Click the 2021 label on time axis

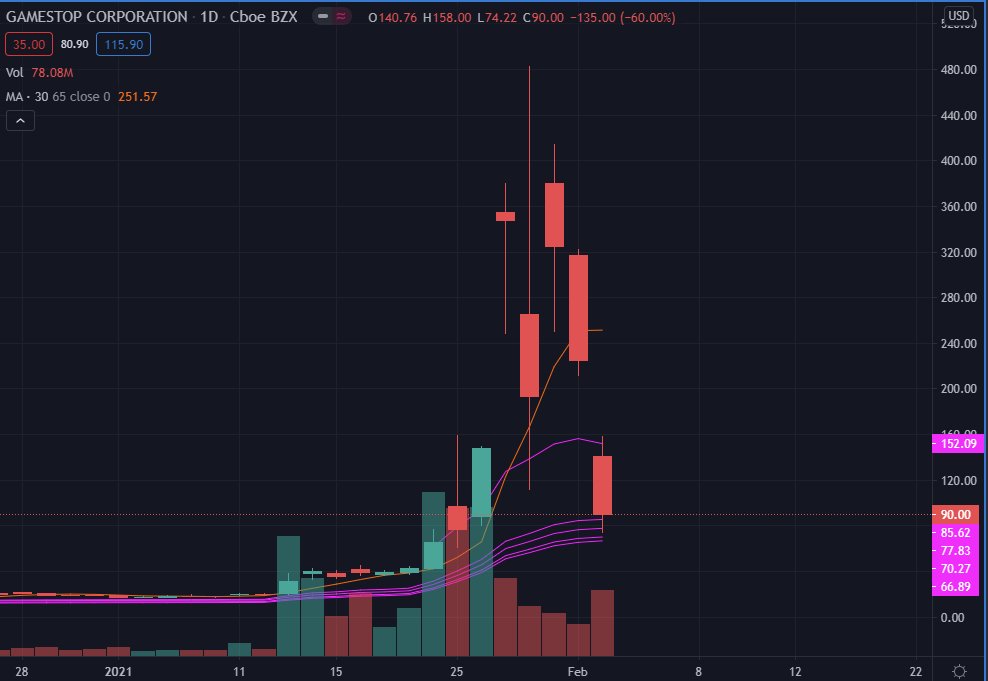[118, 672]
